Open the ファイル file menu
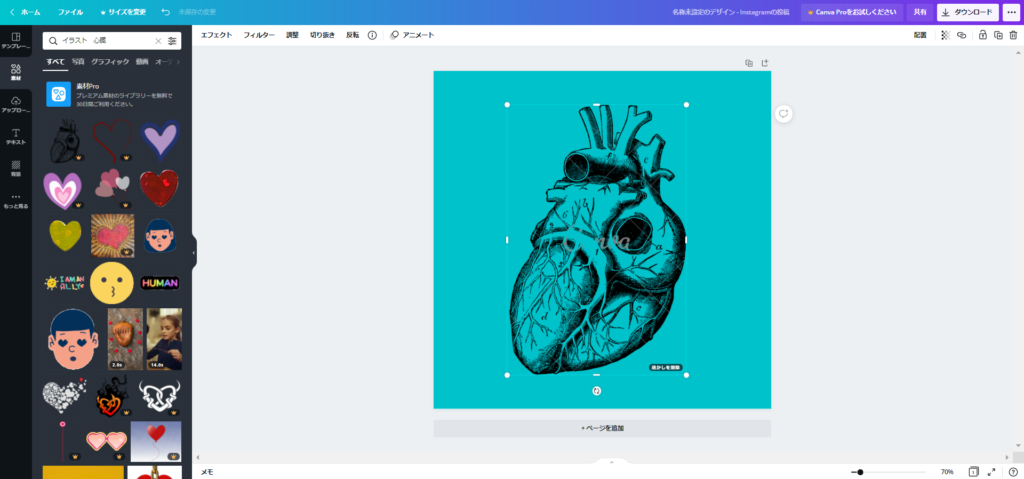The height and width of the screenshot is (479, 1024). click(71, 12)
